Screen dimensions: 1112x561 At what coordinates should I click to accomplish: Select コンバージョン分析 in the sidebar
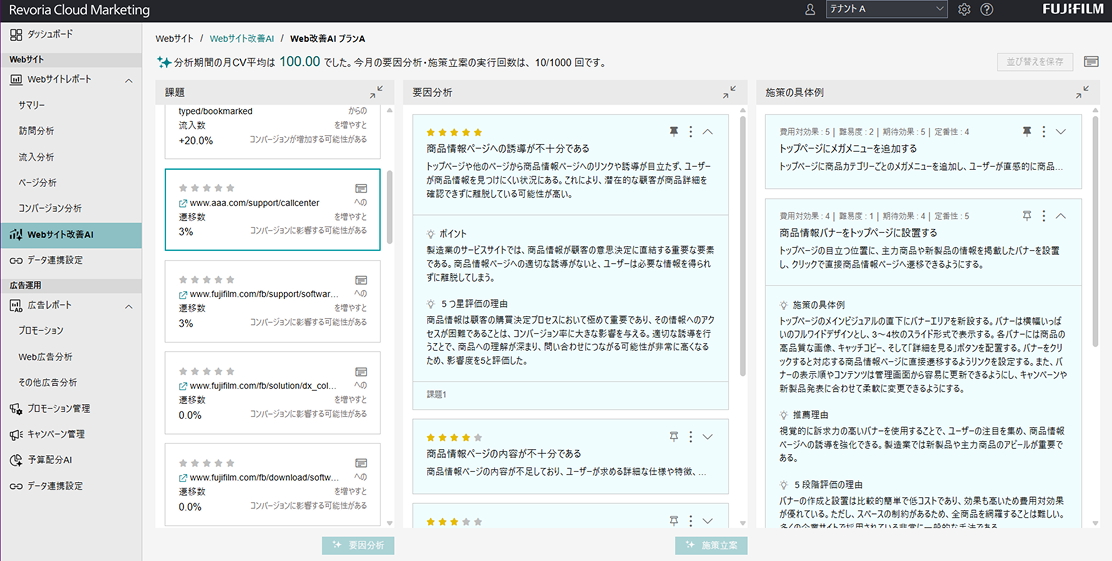click(50, 208)
